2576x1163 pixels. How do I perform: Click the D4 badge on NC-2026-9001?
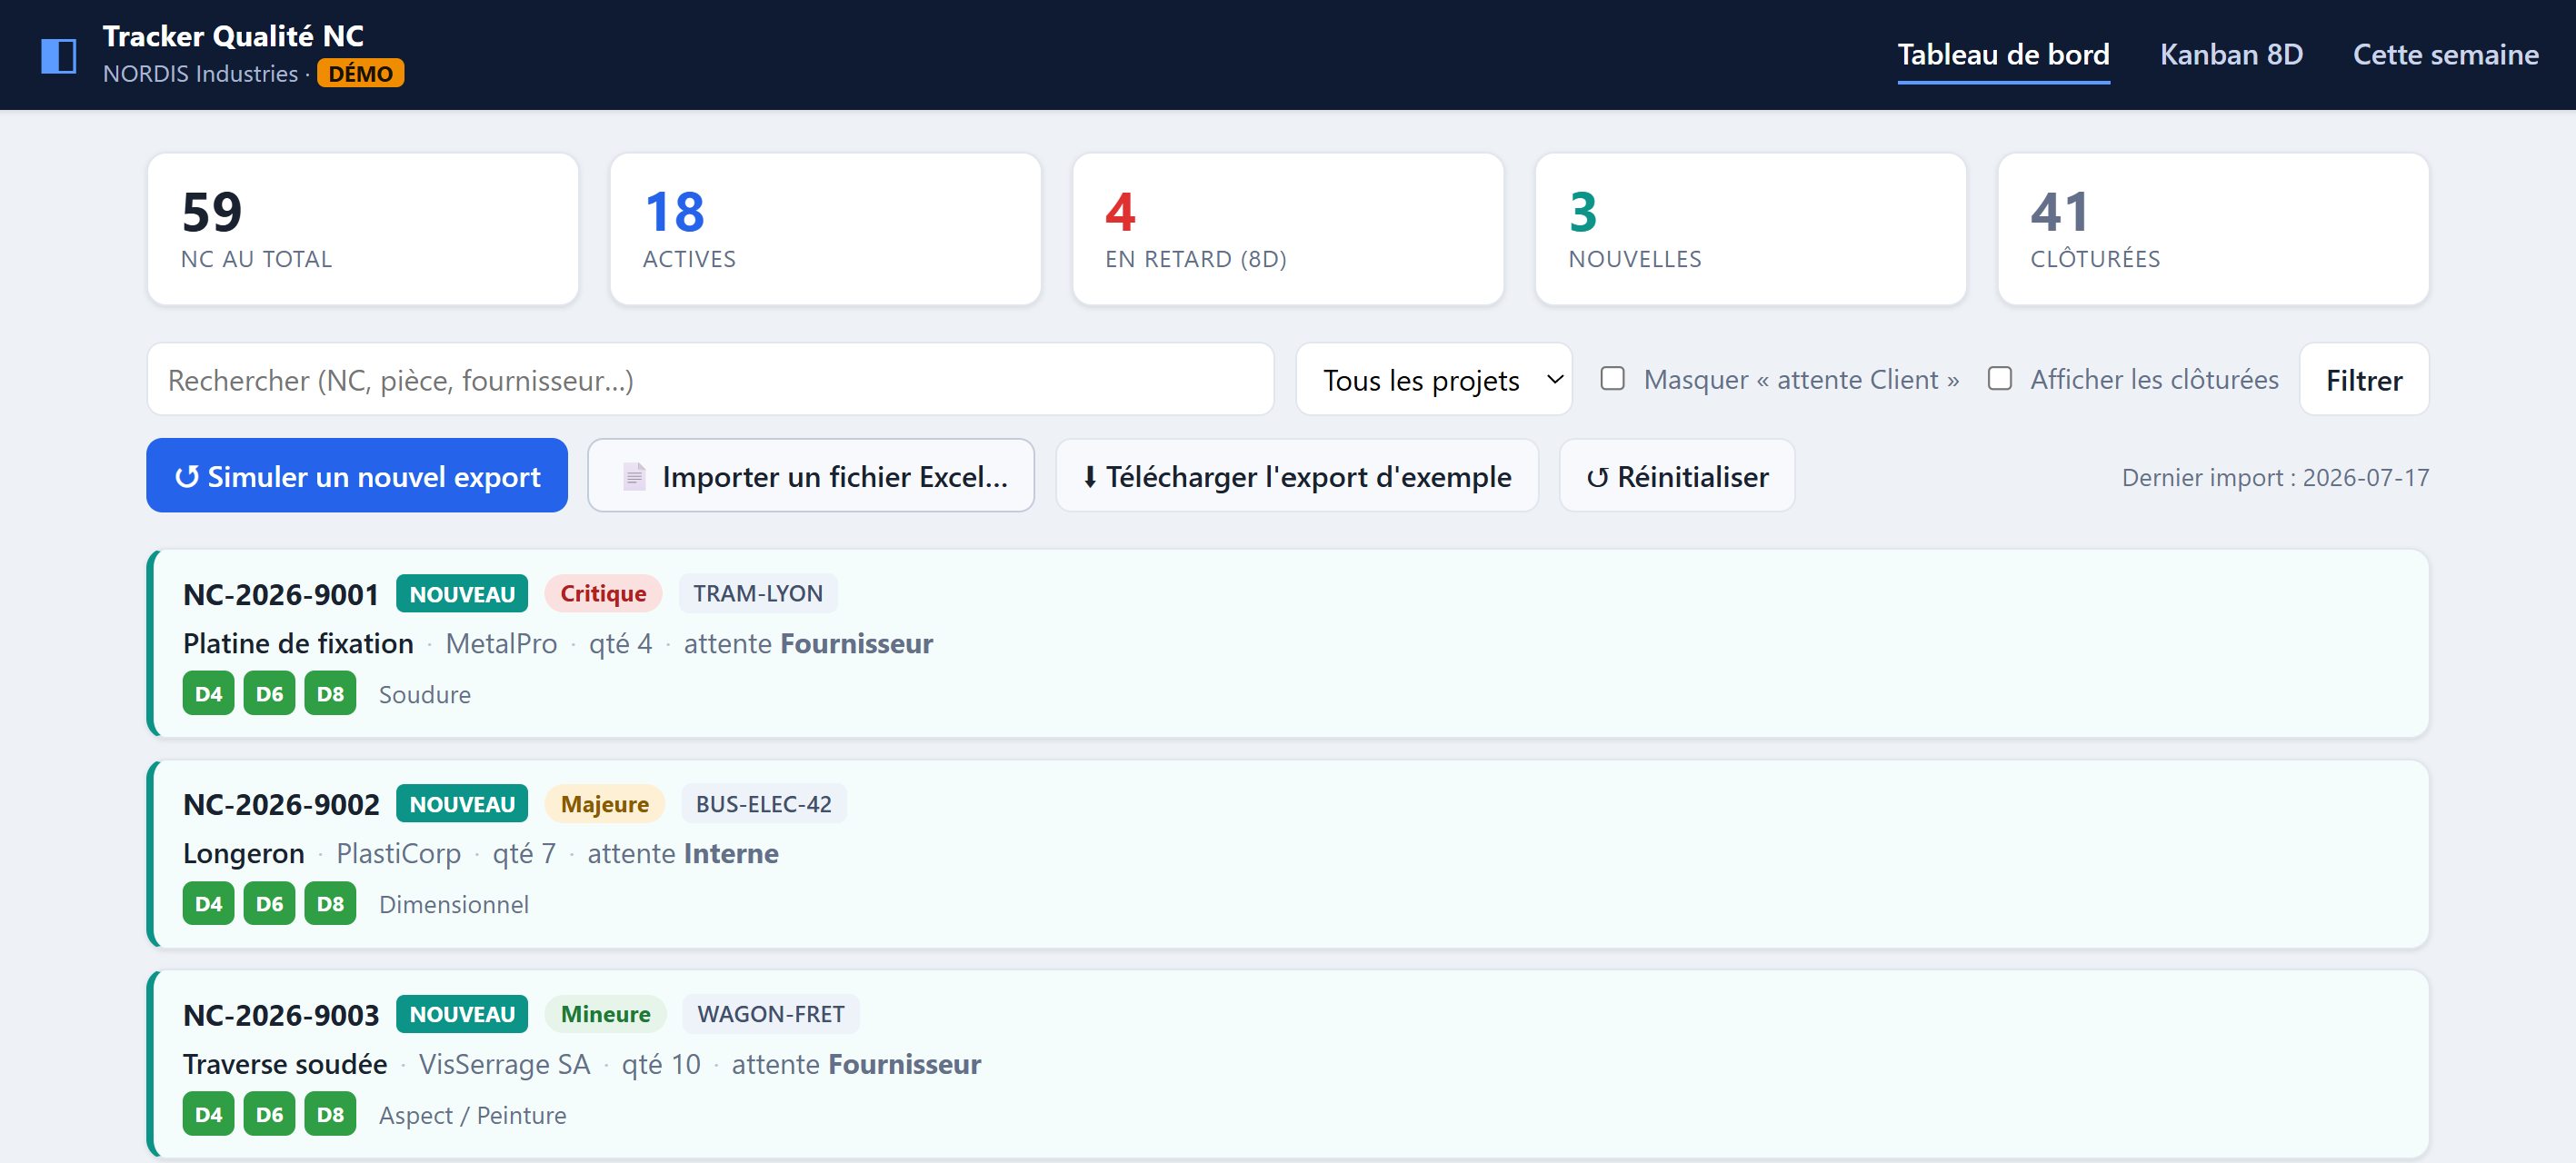208,694
